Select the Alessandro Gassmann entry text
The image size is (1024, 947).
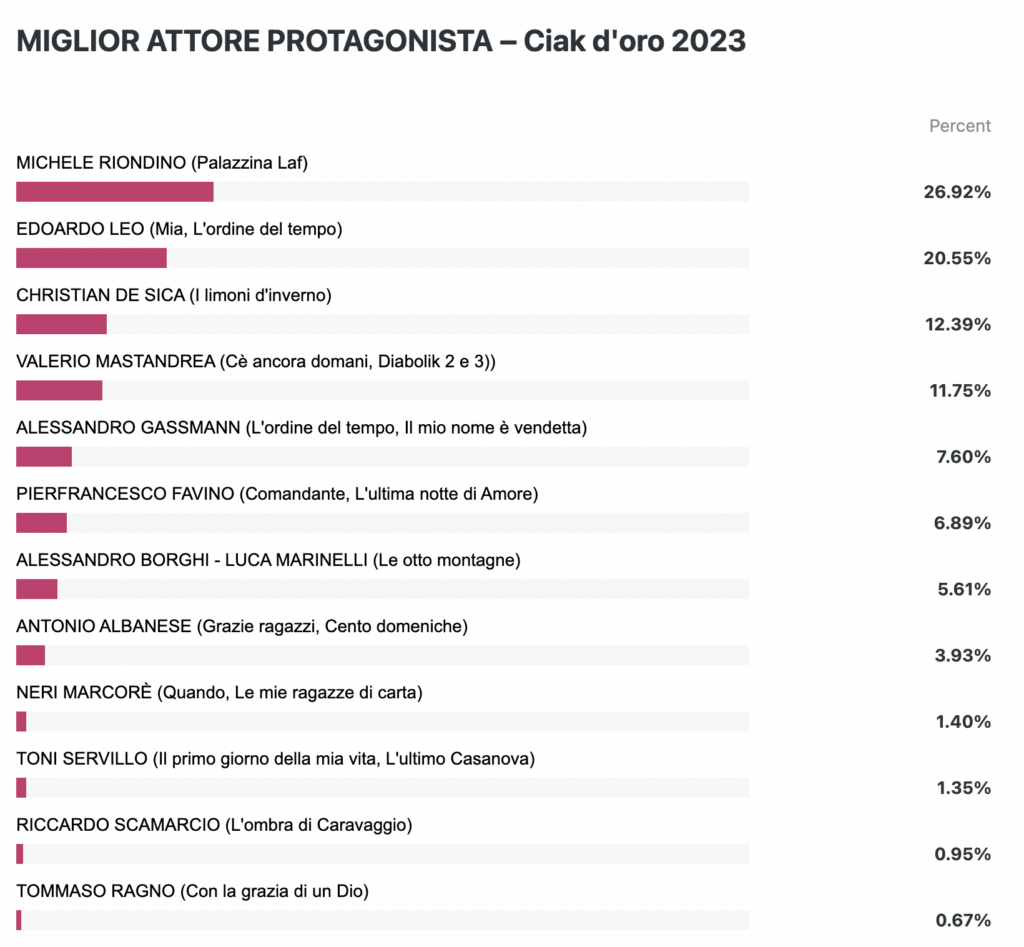pos(302,428)
